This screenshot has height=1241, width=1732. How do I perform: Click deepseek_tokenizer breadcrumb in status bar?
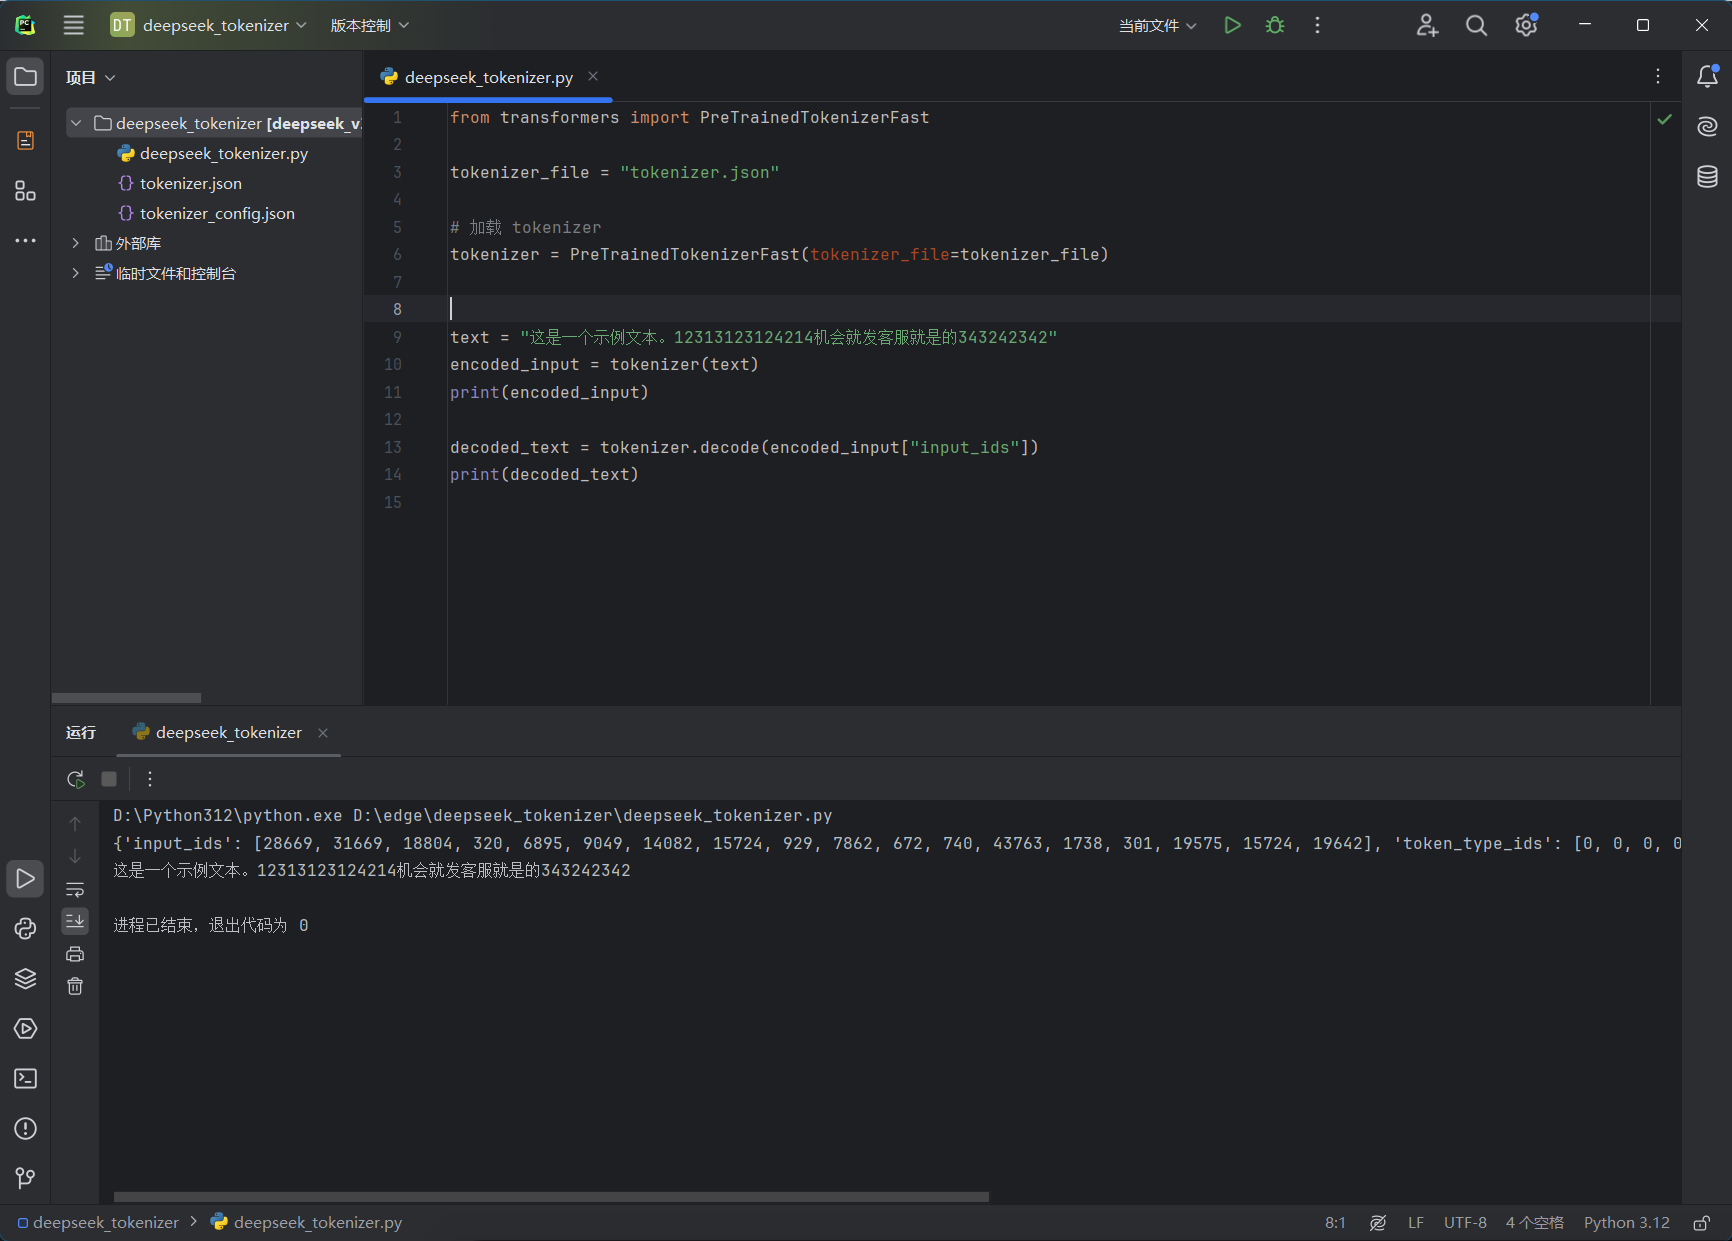pyautogui.click(x=98, y=1222)
